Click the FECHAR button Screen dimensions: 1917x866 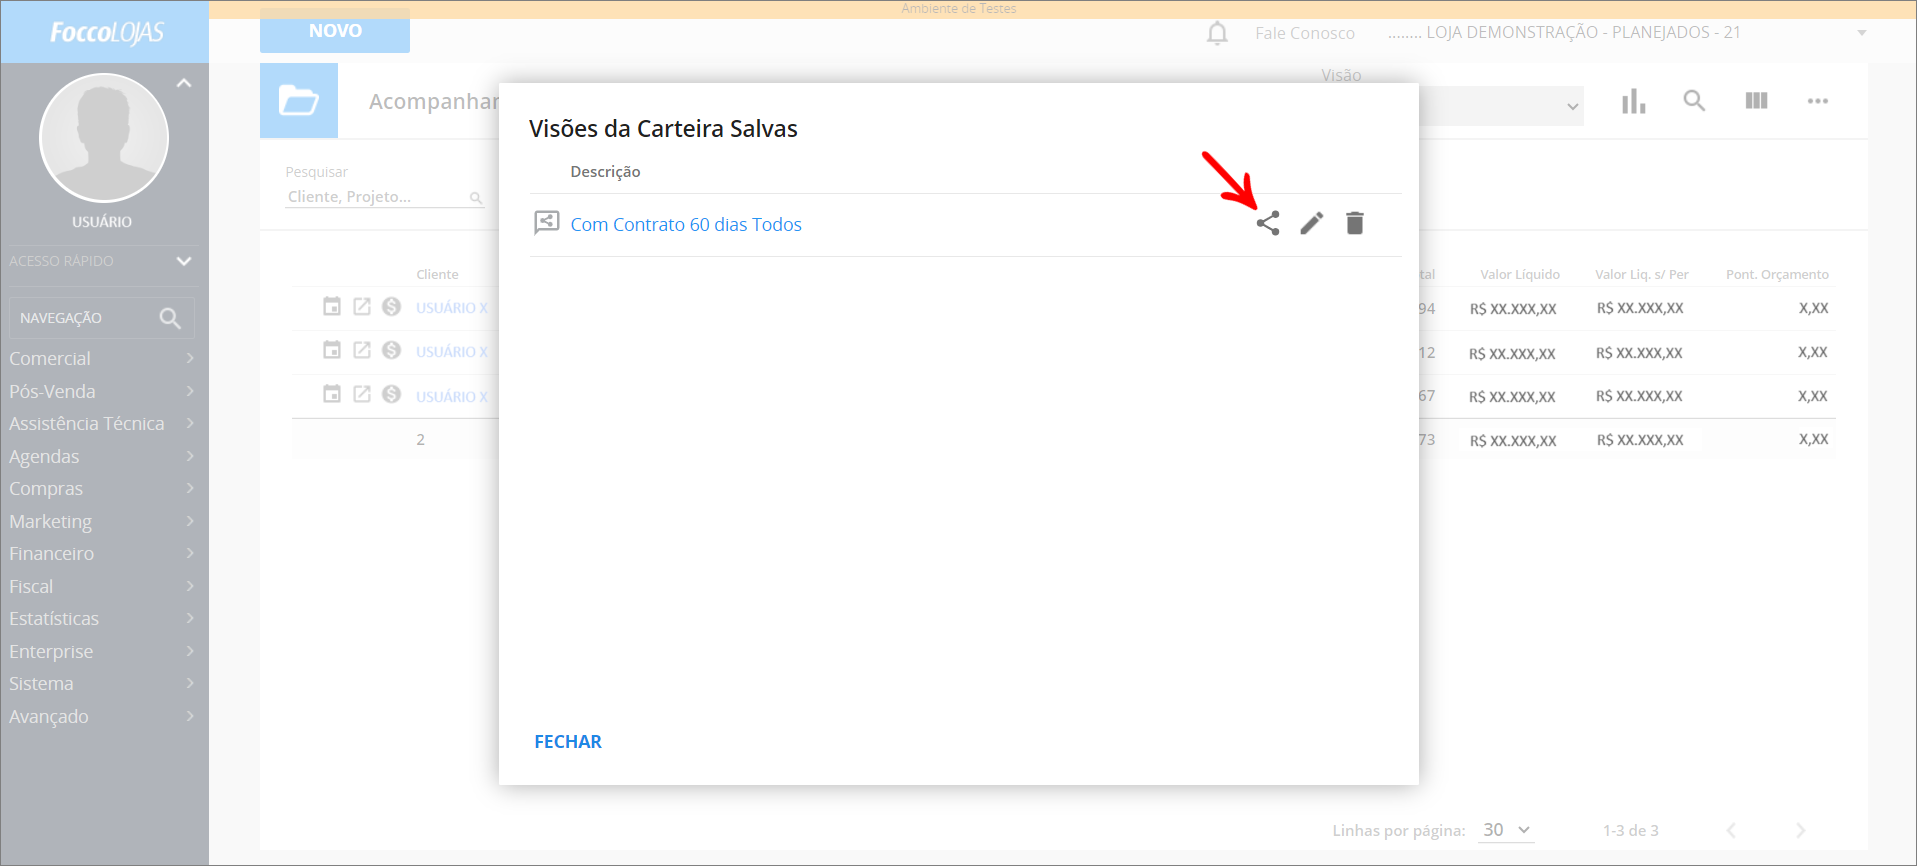[568, 742]
